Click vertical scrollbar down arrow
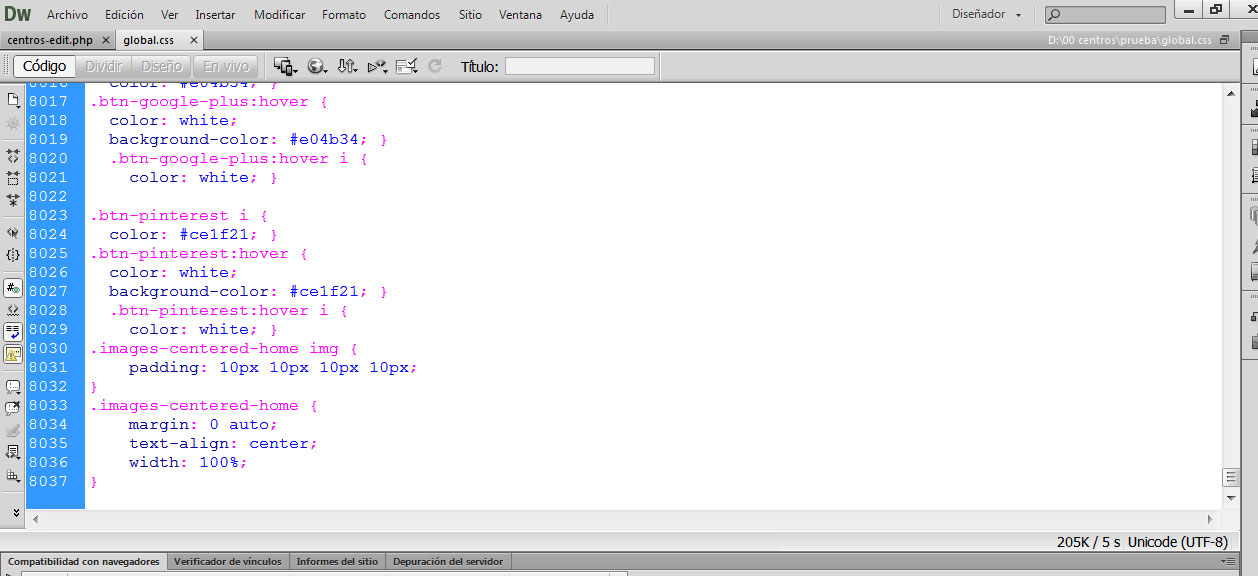Viewport: 1258px width, 576px height. 1230,500
